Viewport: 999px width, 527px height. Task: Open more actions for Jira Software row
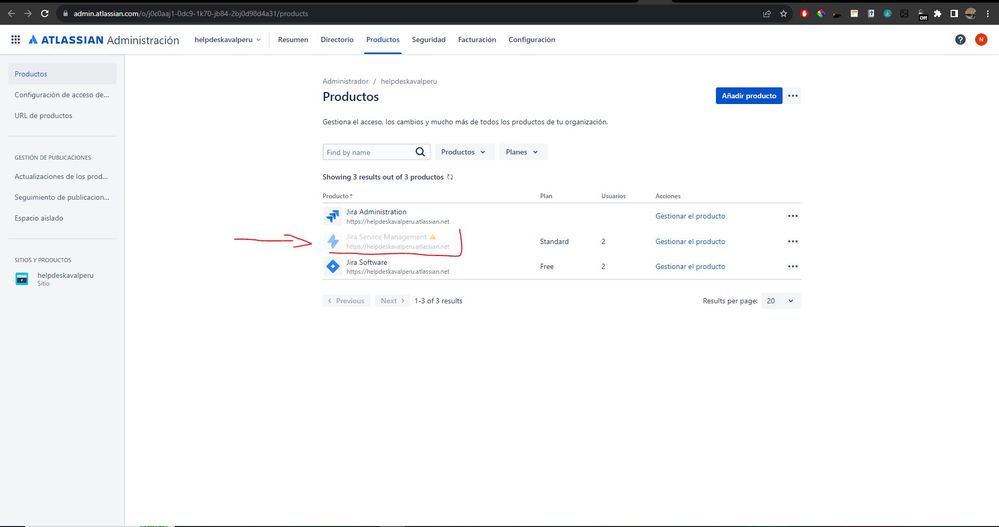tap(793, 266)
